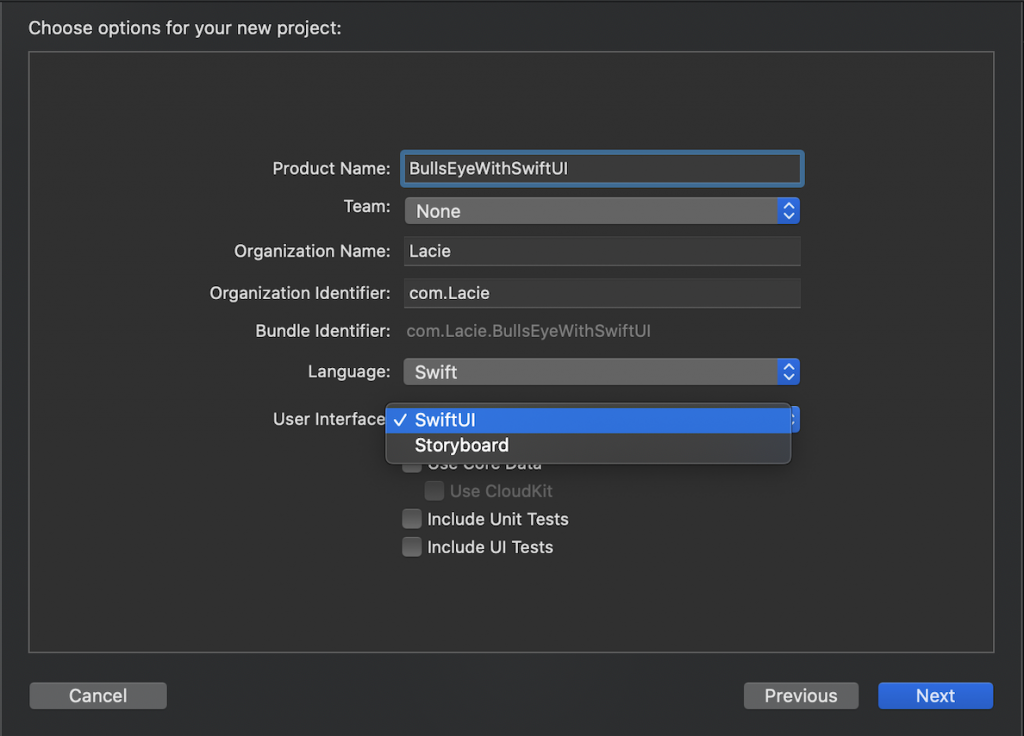
Task: Click the Organization Name field with Lacie
Action: [x=602, y=251]
